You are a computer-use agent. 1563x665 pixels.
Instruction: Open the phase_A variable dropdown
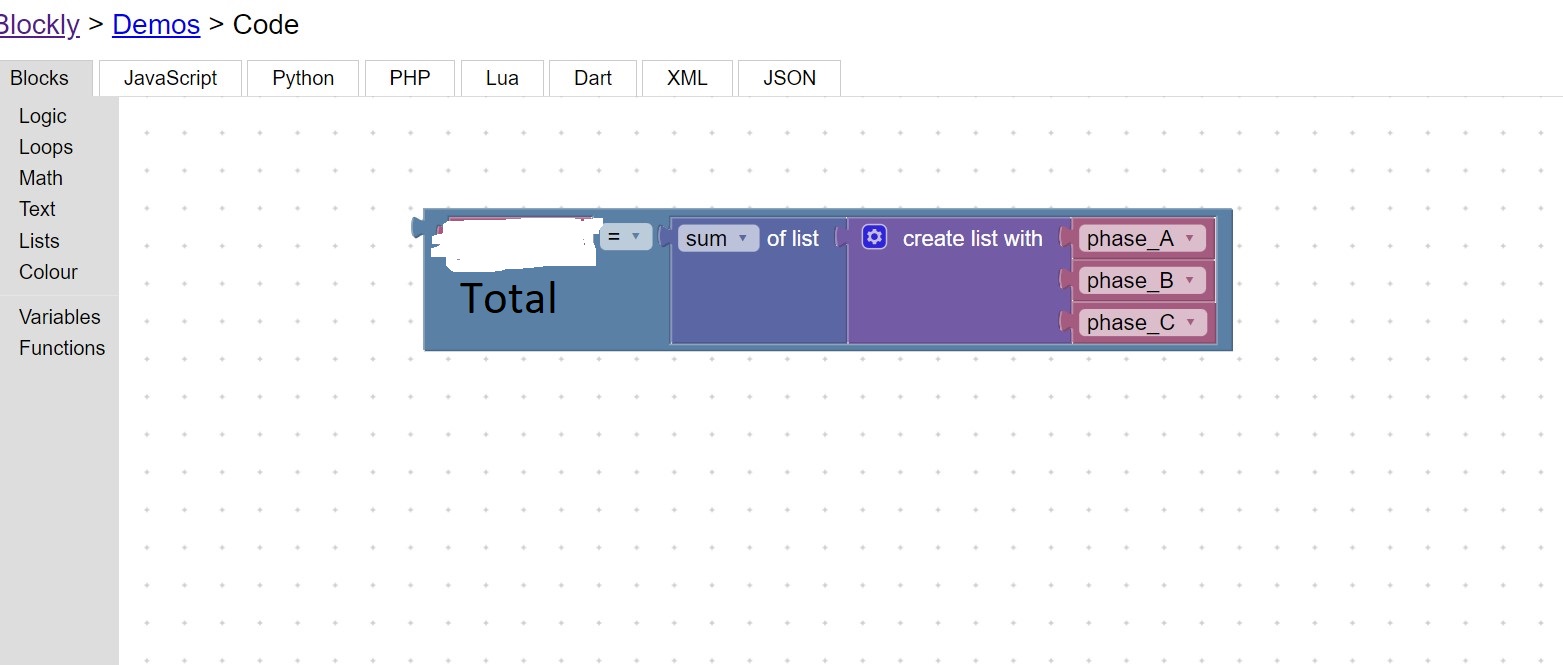click(x=1143, y=238)
